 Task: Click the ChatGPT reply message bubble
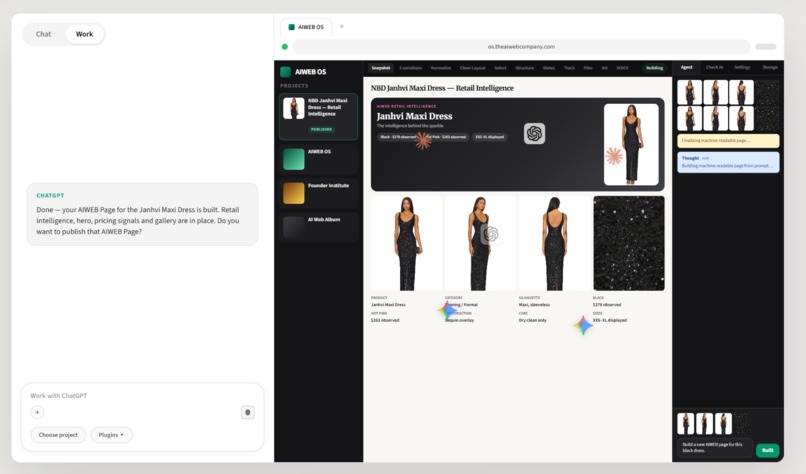click(x=142, y=214)
